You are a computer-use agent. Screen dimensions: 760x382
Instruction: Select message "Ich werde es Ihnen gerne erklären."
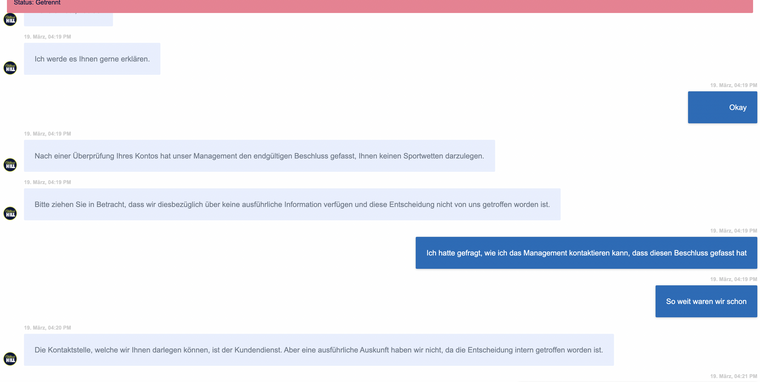92,59
